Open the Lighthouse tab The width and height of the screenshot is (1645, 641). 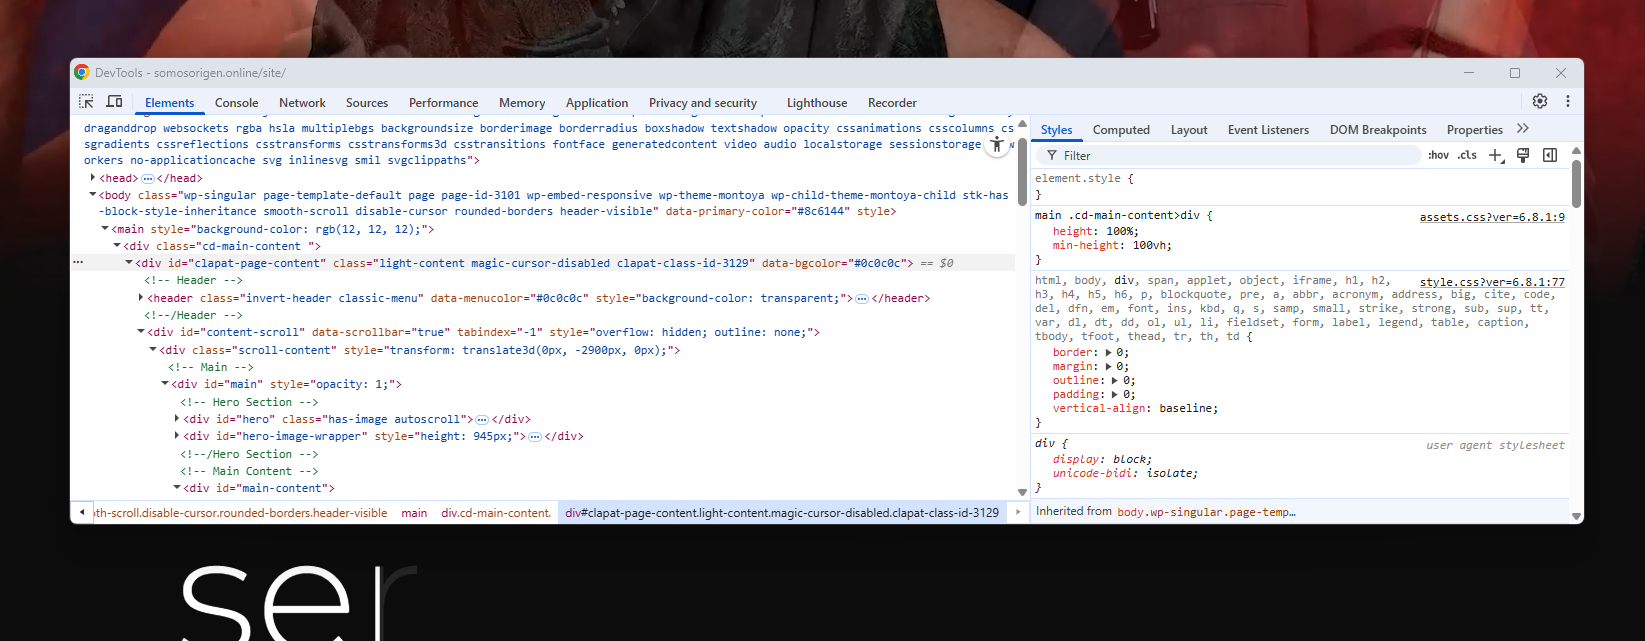click(817, 103)
